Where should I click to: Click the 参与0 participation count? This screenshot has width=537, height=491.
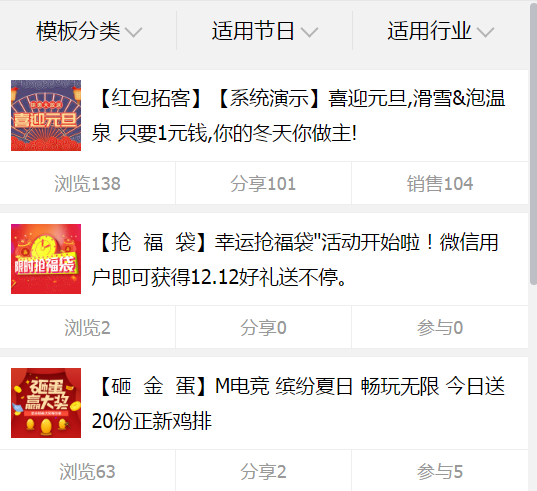440,328
